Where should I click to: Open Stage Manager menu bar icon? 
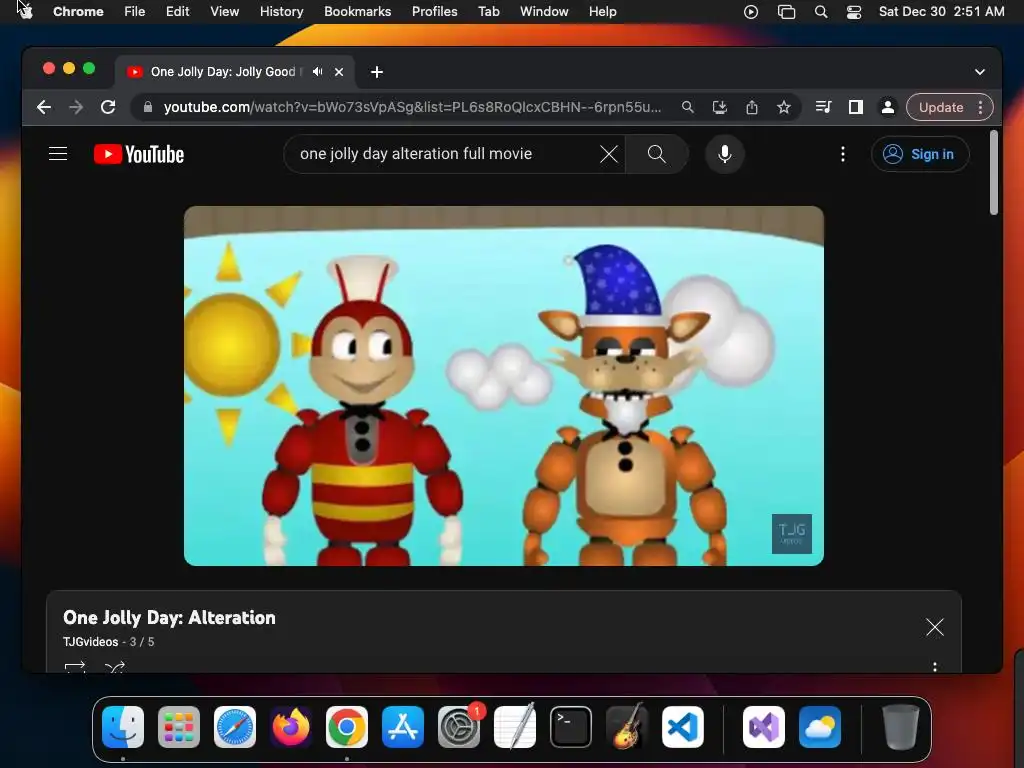[786, 12]
